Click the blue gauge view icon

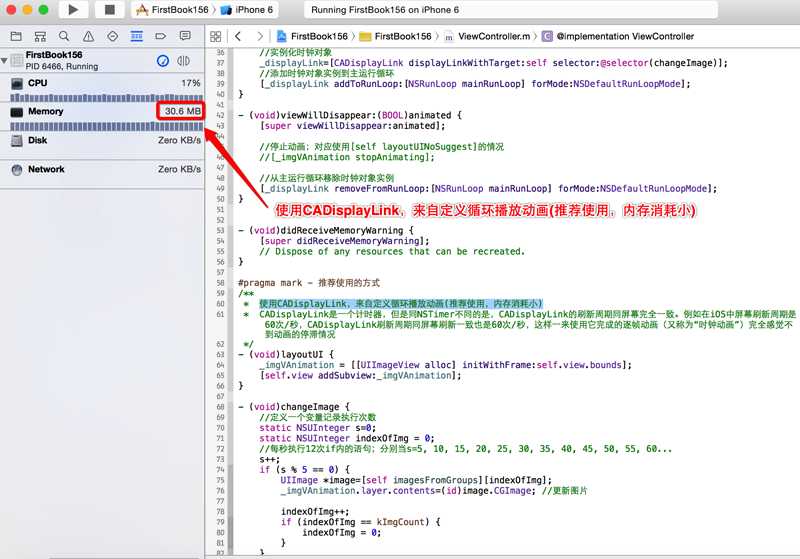click(163, 61)
